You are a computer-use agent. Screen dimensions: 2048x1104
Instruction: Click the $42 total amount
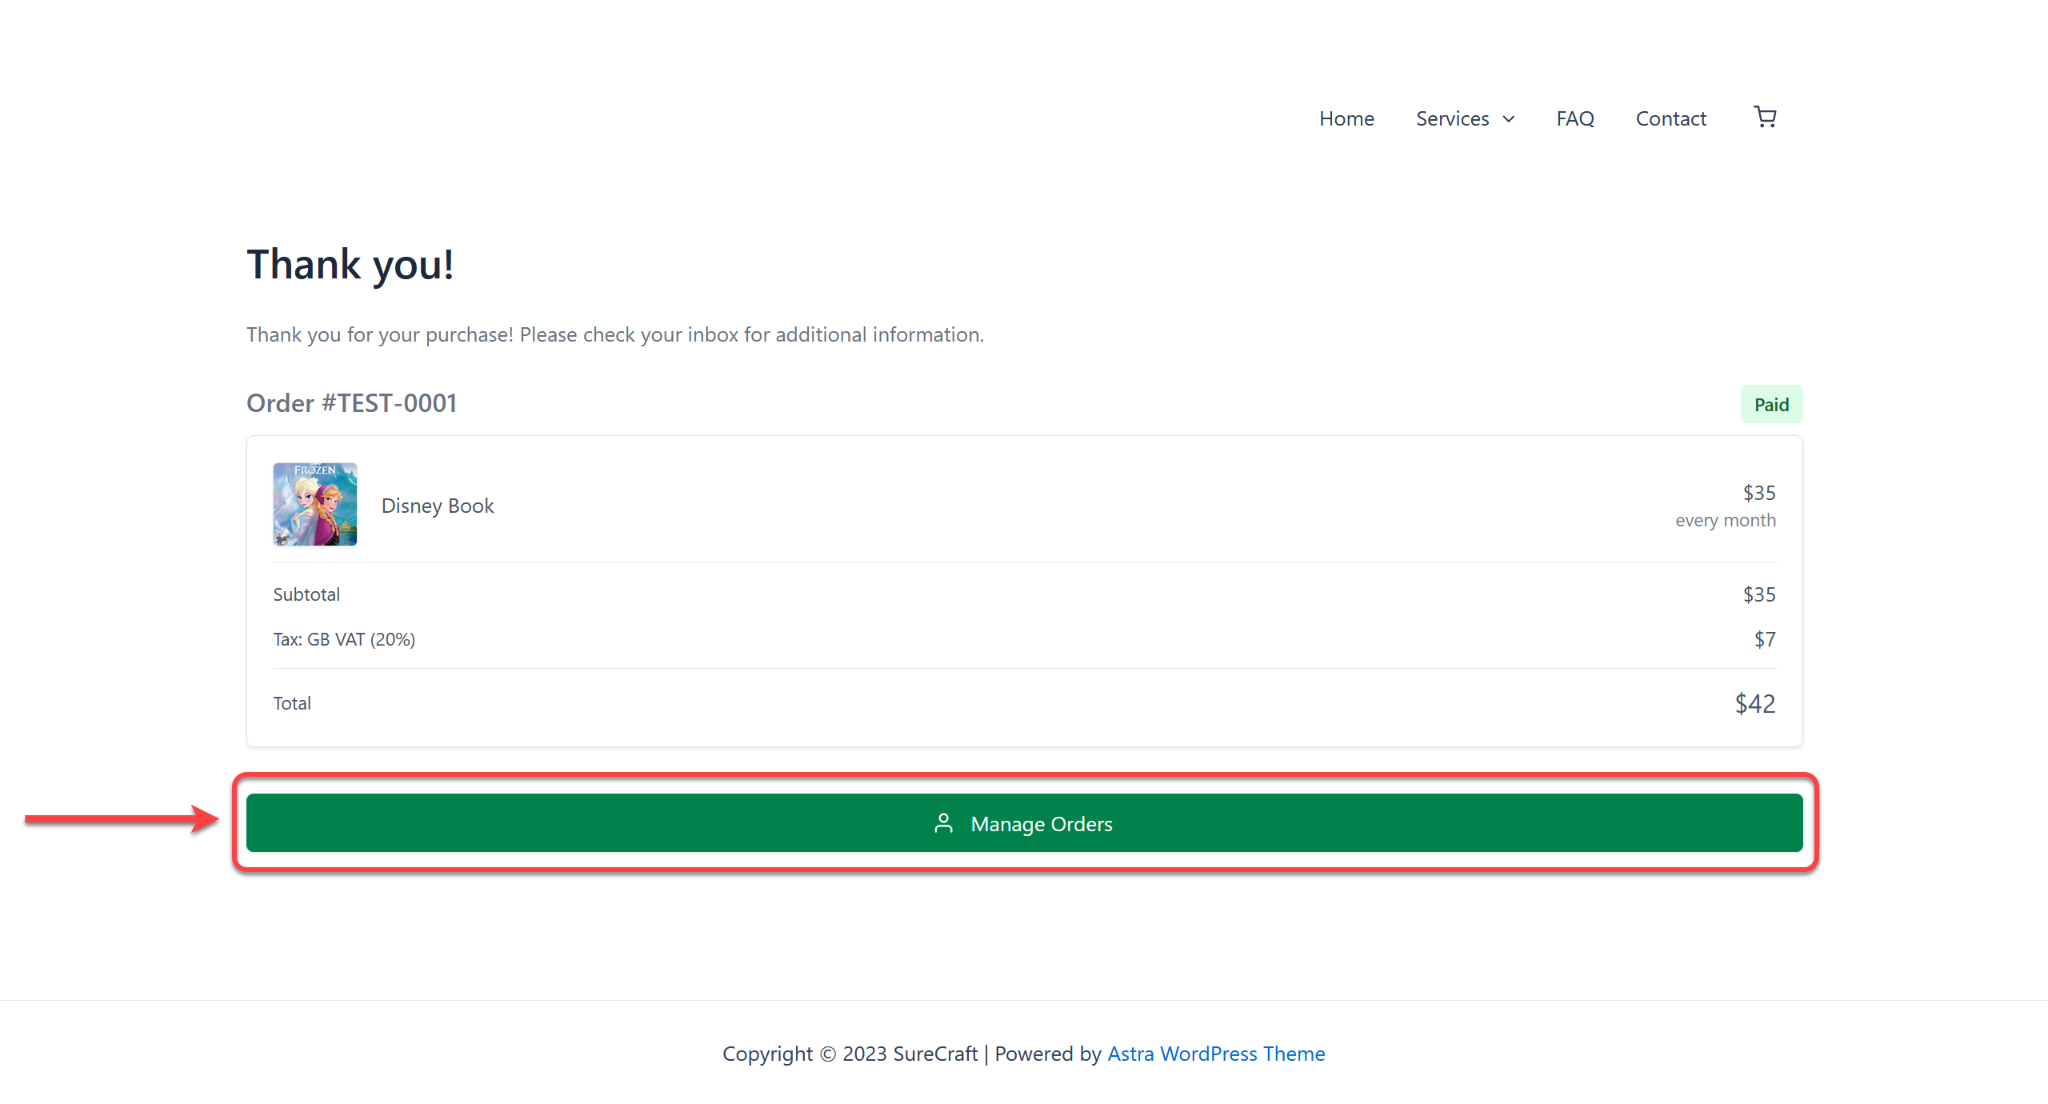pyautogui.click(x=1755, y=704)
